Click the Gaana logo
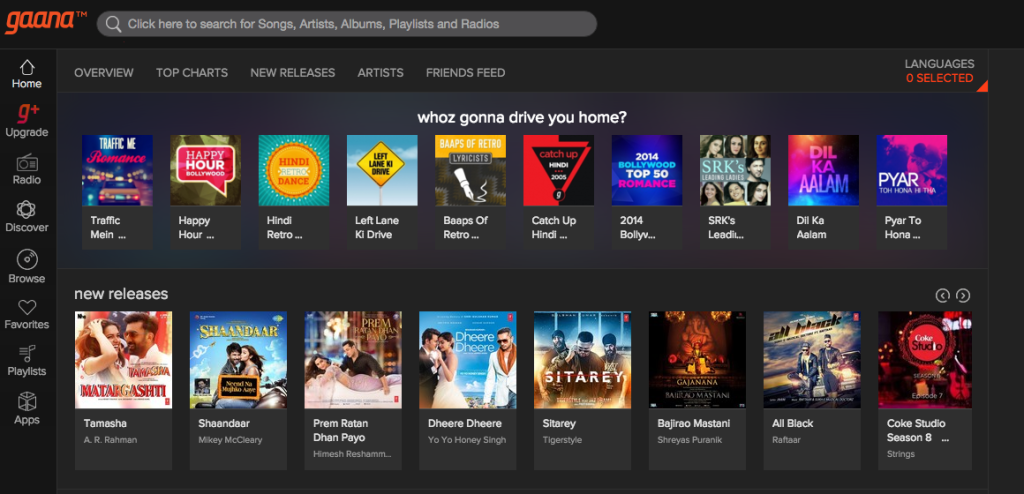This screenshot has width=1024, height=494. tap(46, 22)
